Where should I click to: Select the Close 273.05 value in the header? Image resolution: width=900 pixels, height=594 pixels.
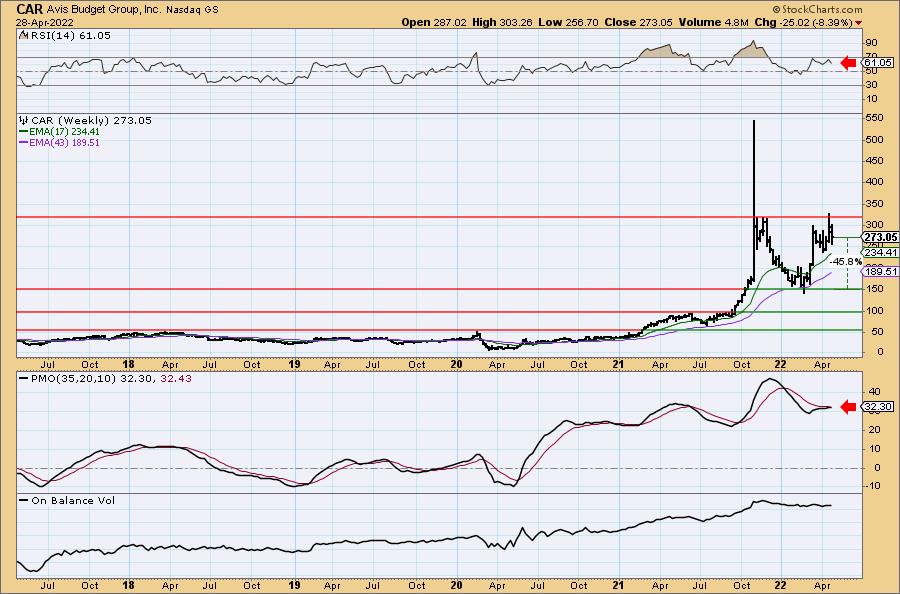pos(638,22)
